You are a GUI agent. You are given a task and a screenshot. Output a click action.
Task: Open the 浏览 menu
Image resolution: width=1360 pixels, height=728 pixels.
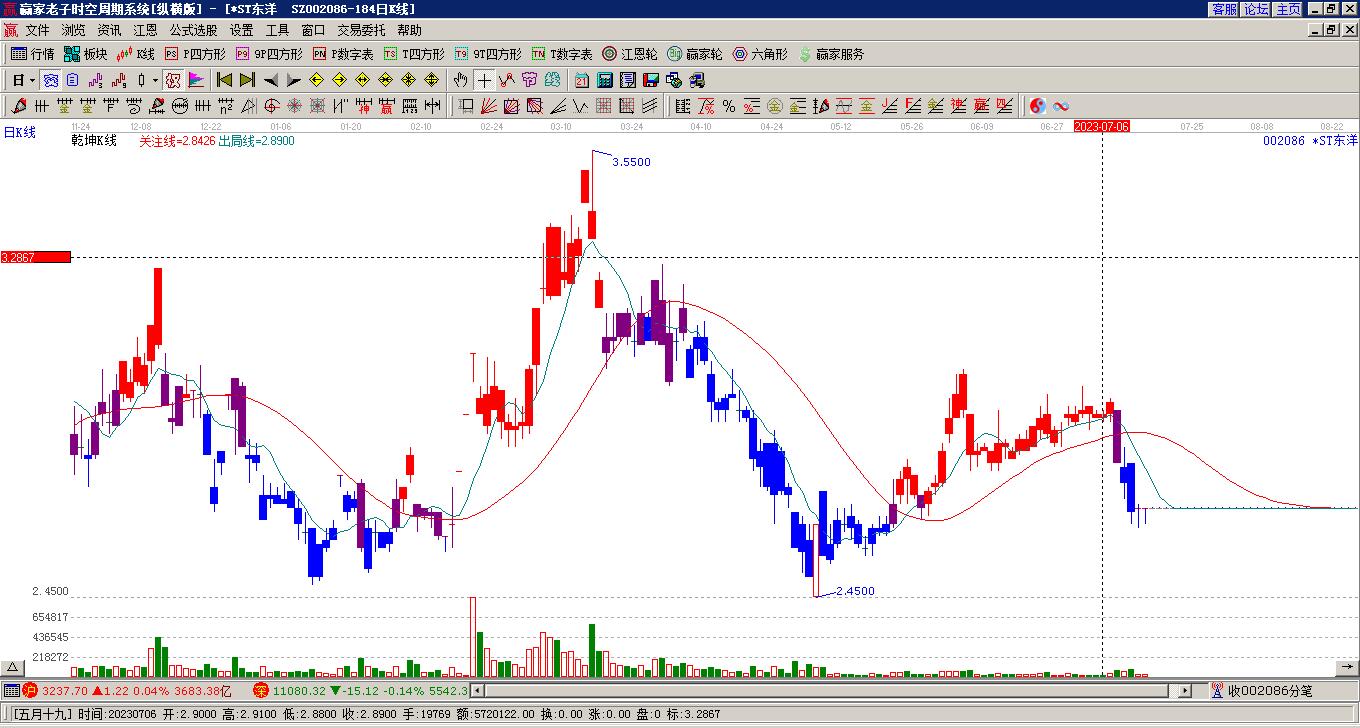73,31
